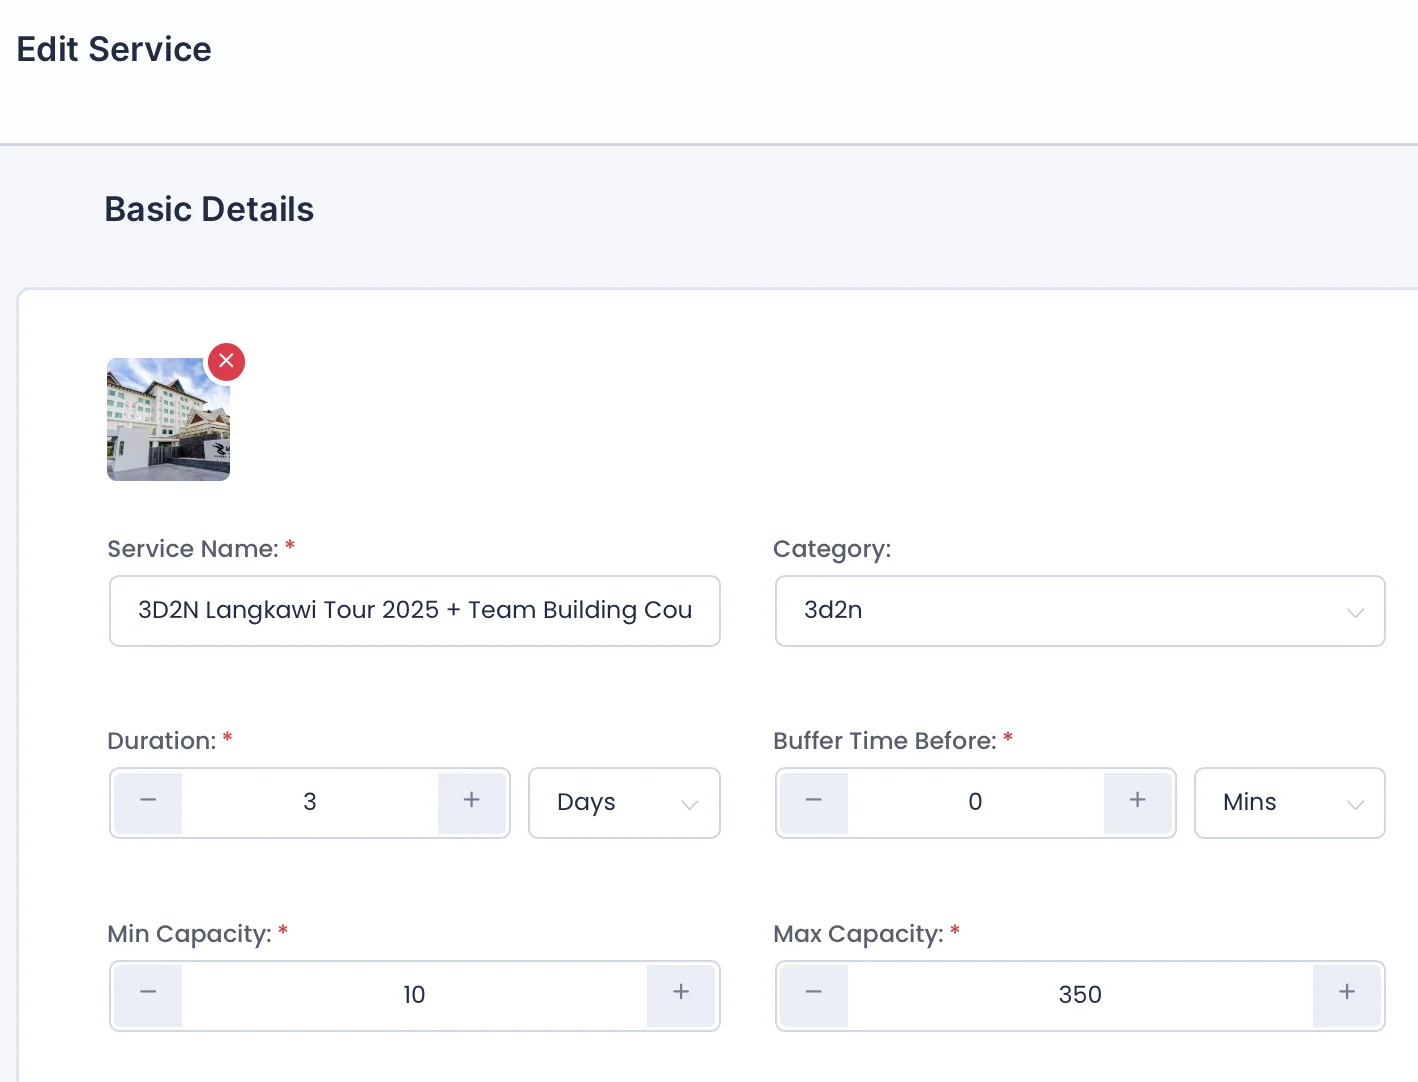Screen dimensions: 1418x1082
Task: Decrease Buffer Time Before with minus icon
Action: point(814,802)
